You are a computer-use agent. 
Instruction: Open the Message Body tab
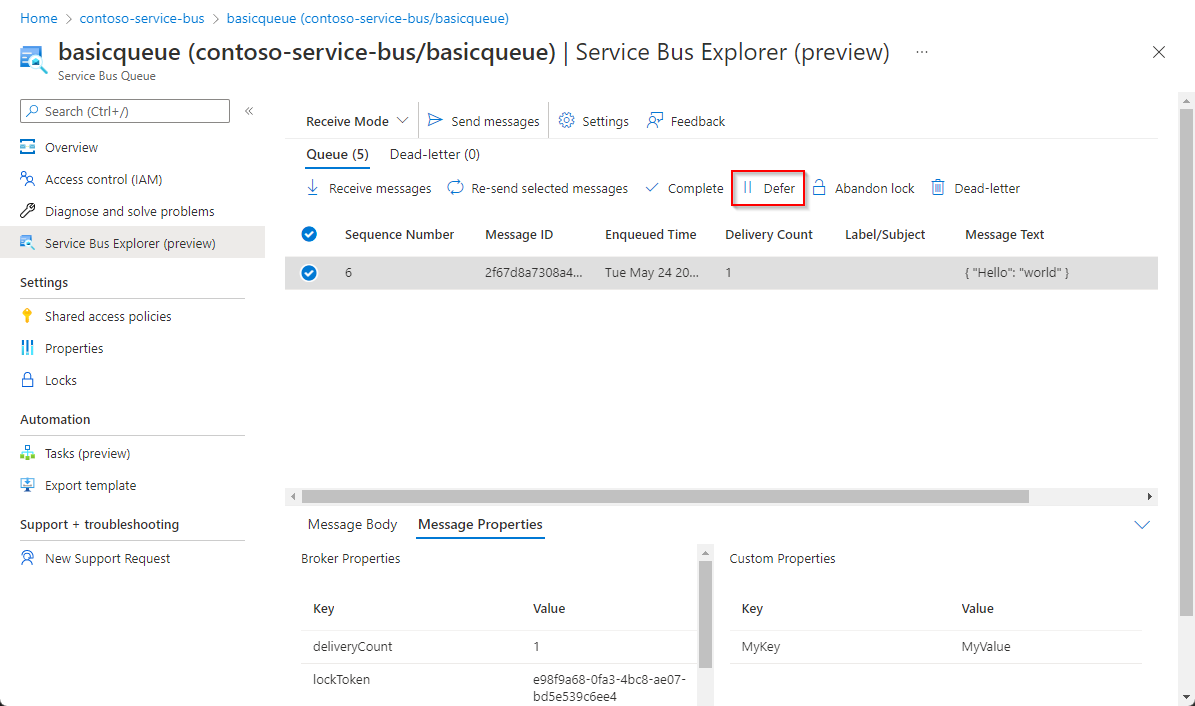[352, 525]
